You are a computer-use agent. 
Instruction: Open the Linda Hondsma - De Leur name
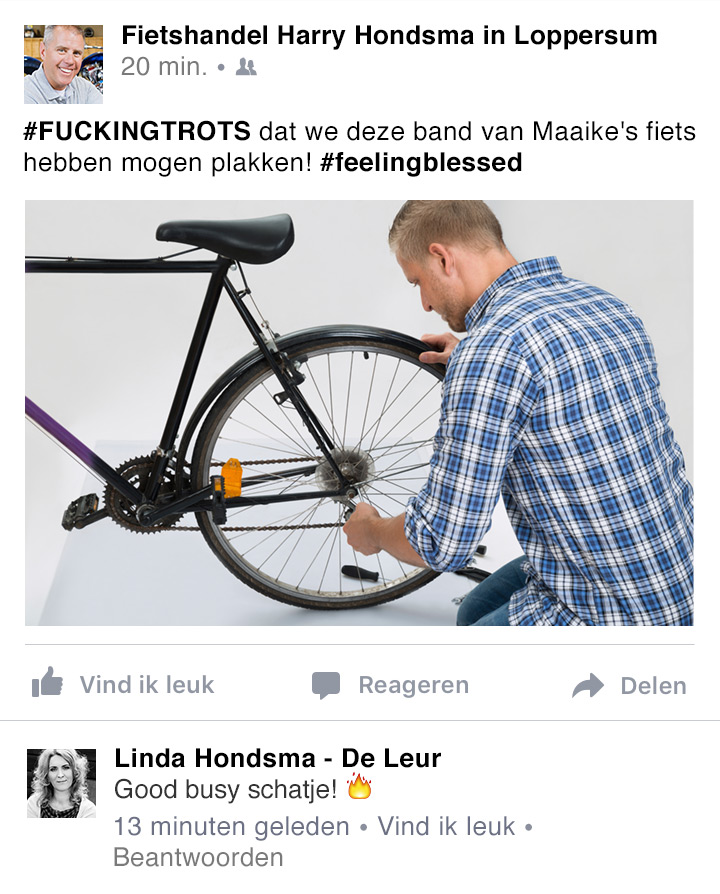pyautogui.click(x=278, y=758)
